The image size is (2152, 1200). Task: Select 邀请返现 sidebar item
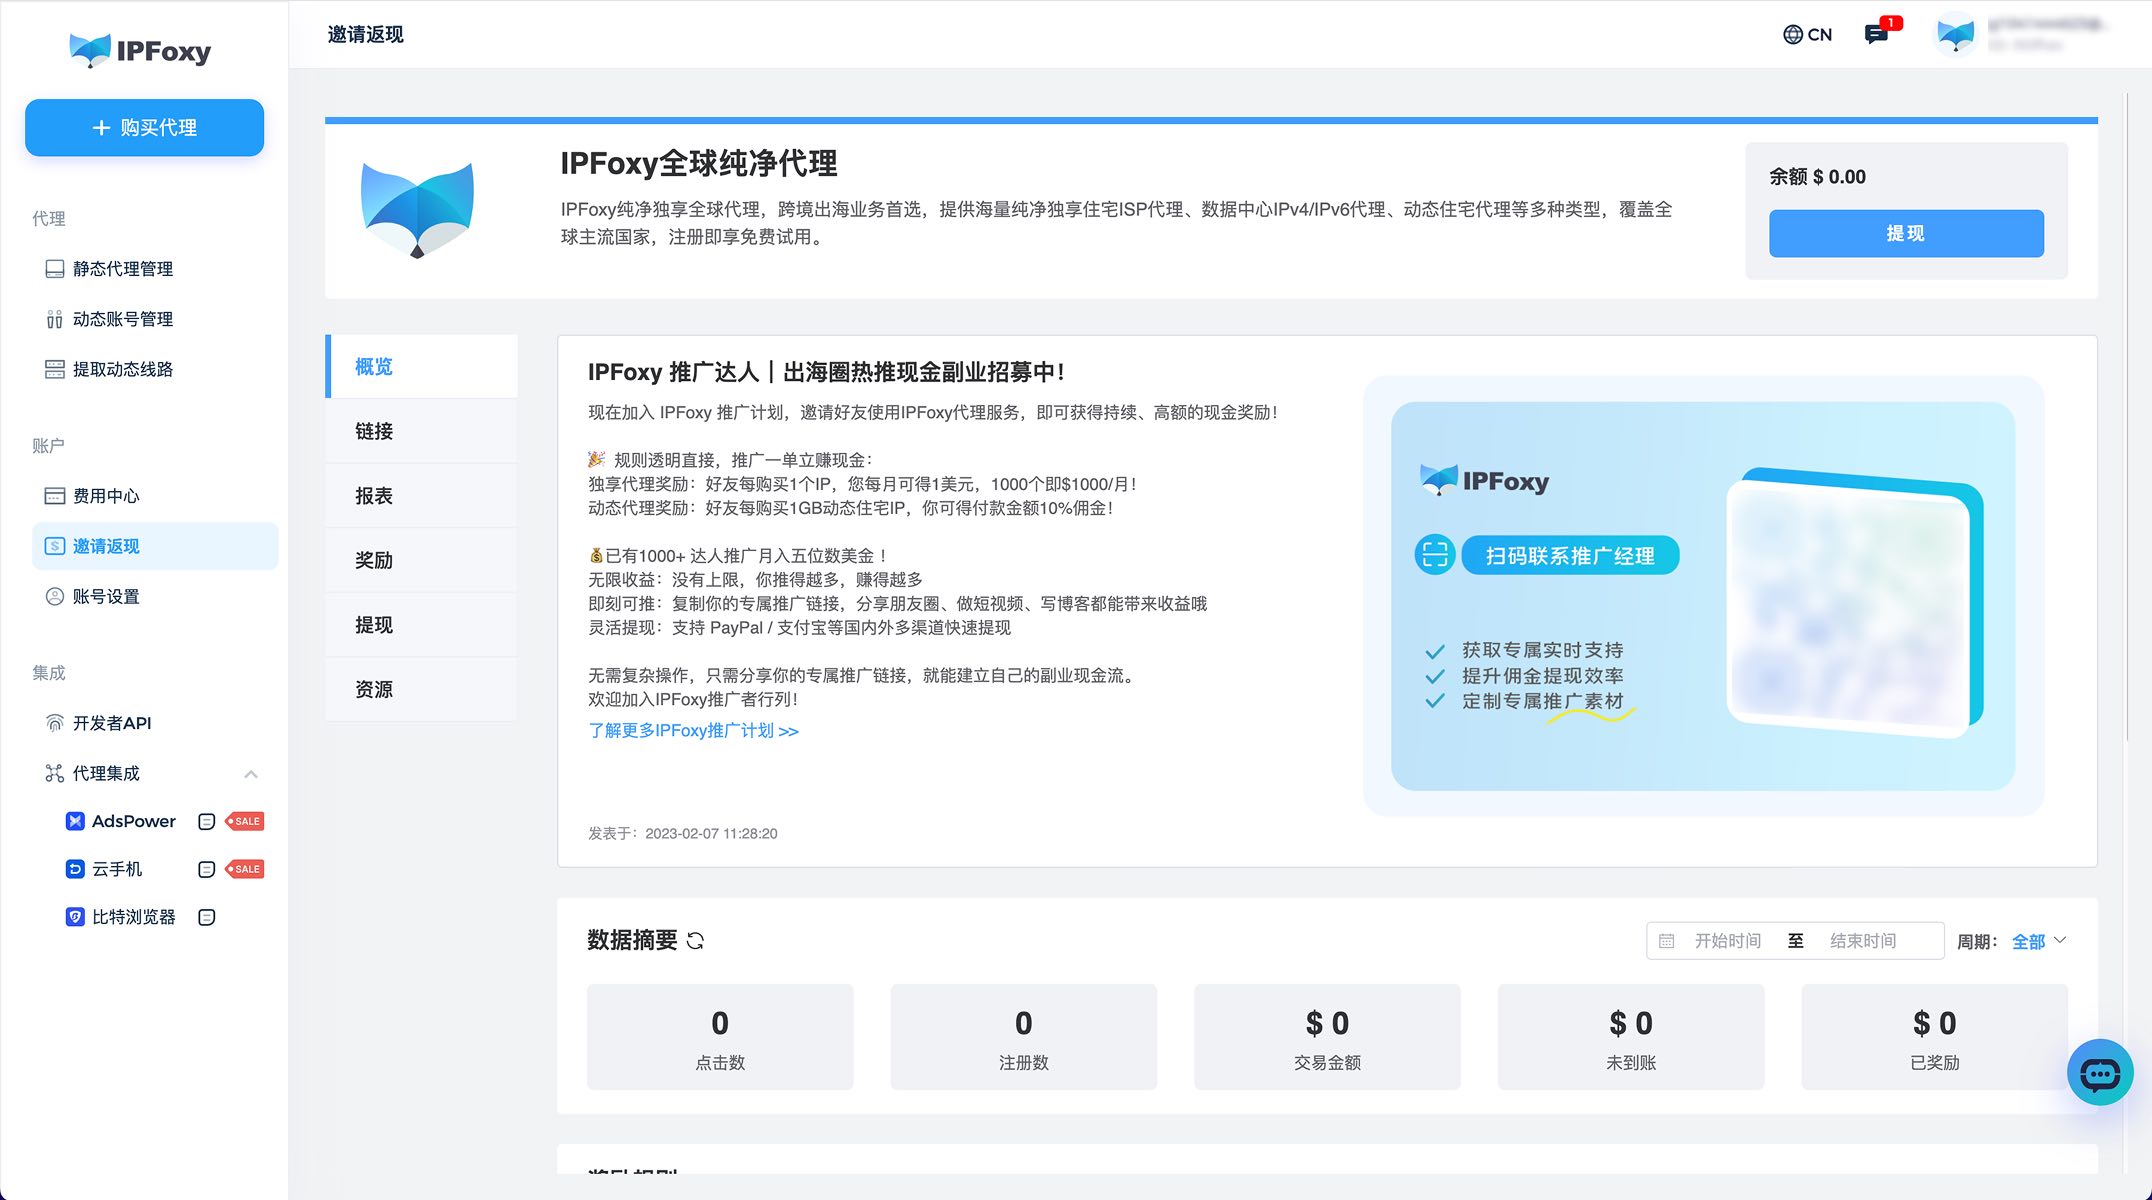(155, 546)
